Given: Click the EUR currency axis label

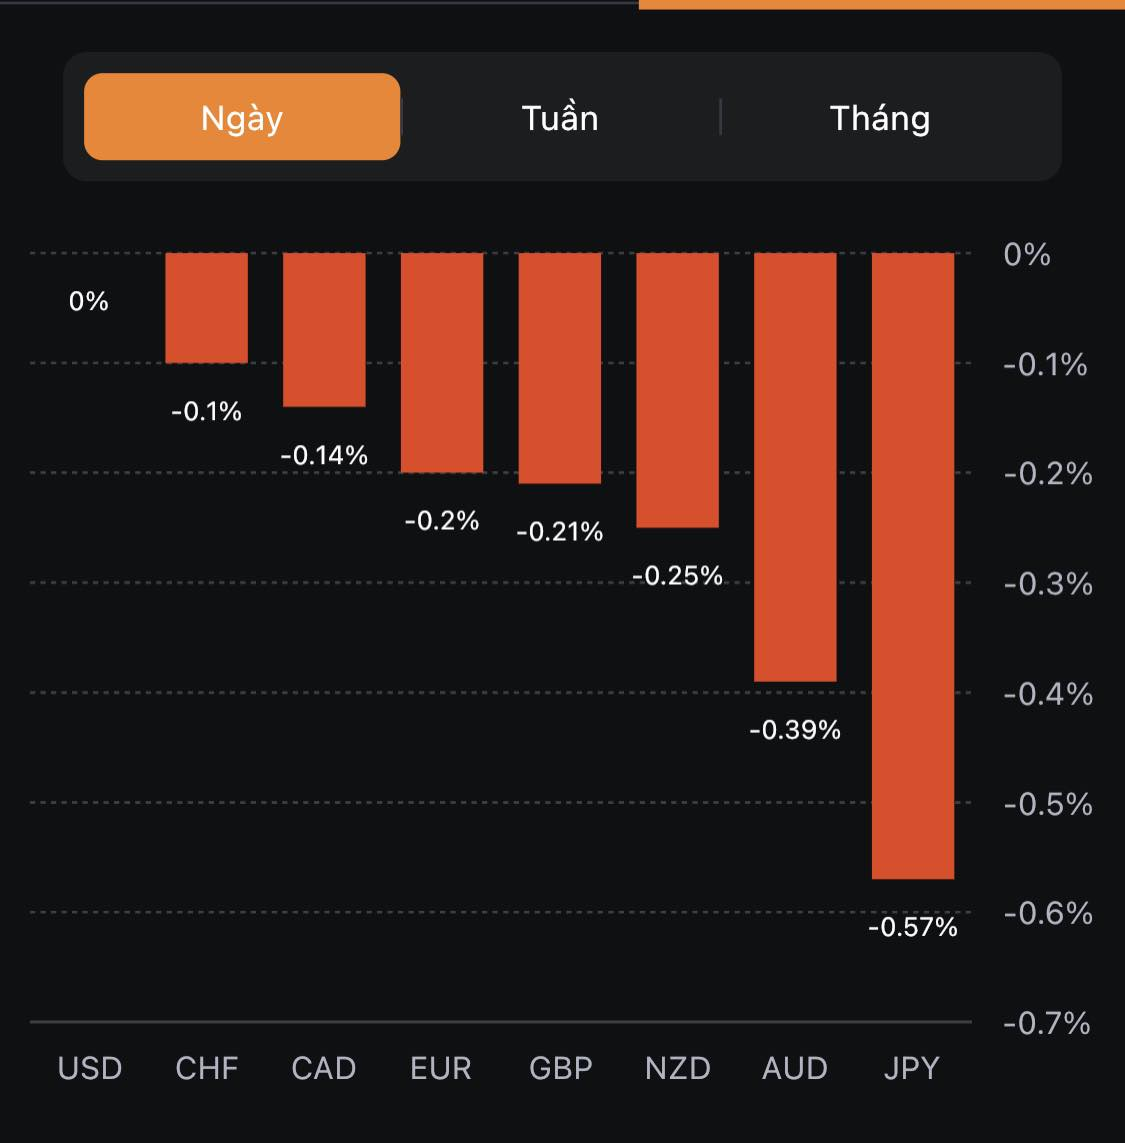Looking at the screenshot, I should [441, 1068].
